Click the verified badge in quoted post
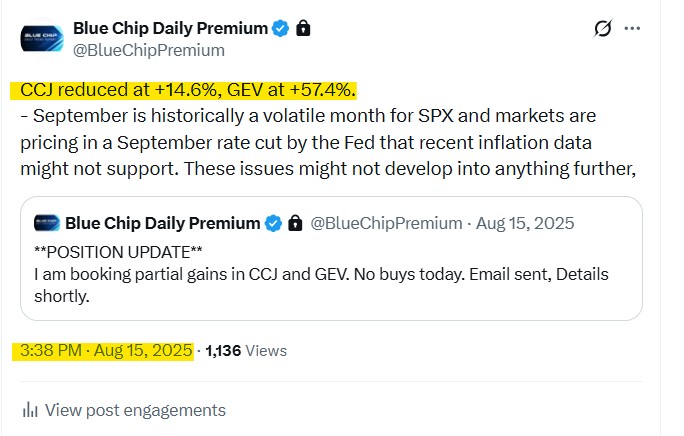Screen dimensions: 684x436 pos(273,222)
